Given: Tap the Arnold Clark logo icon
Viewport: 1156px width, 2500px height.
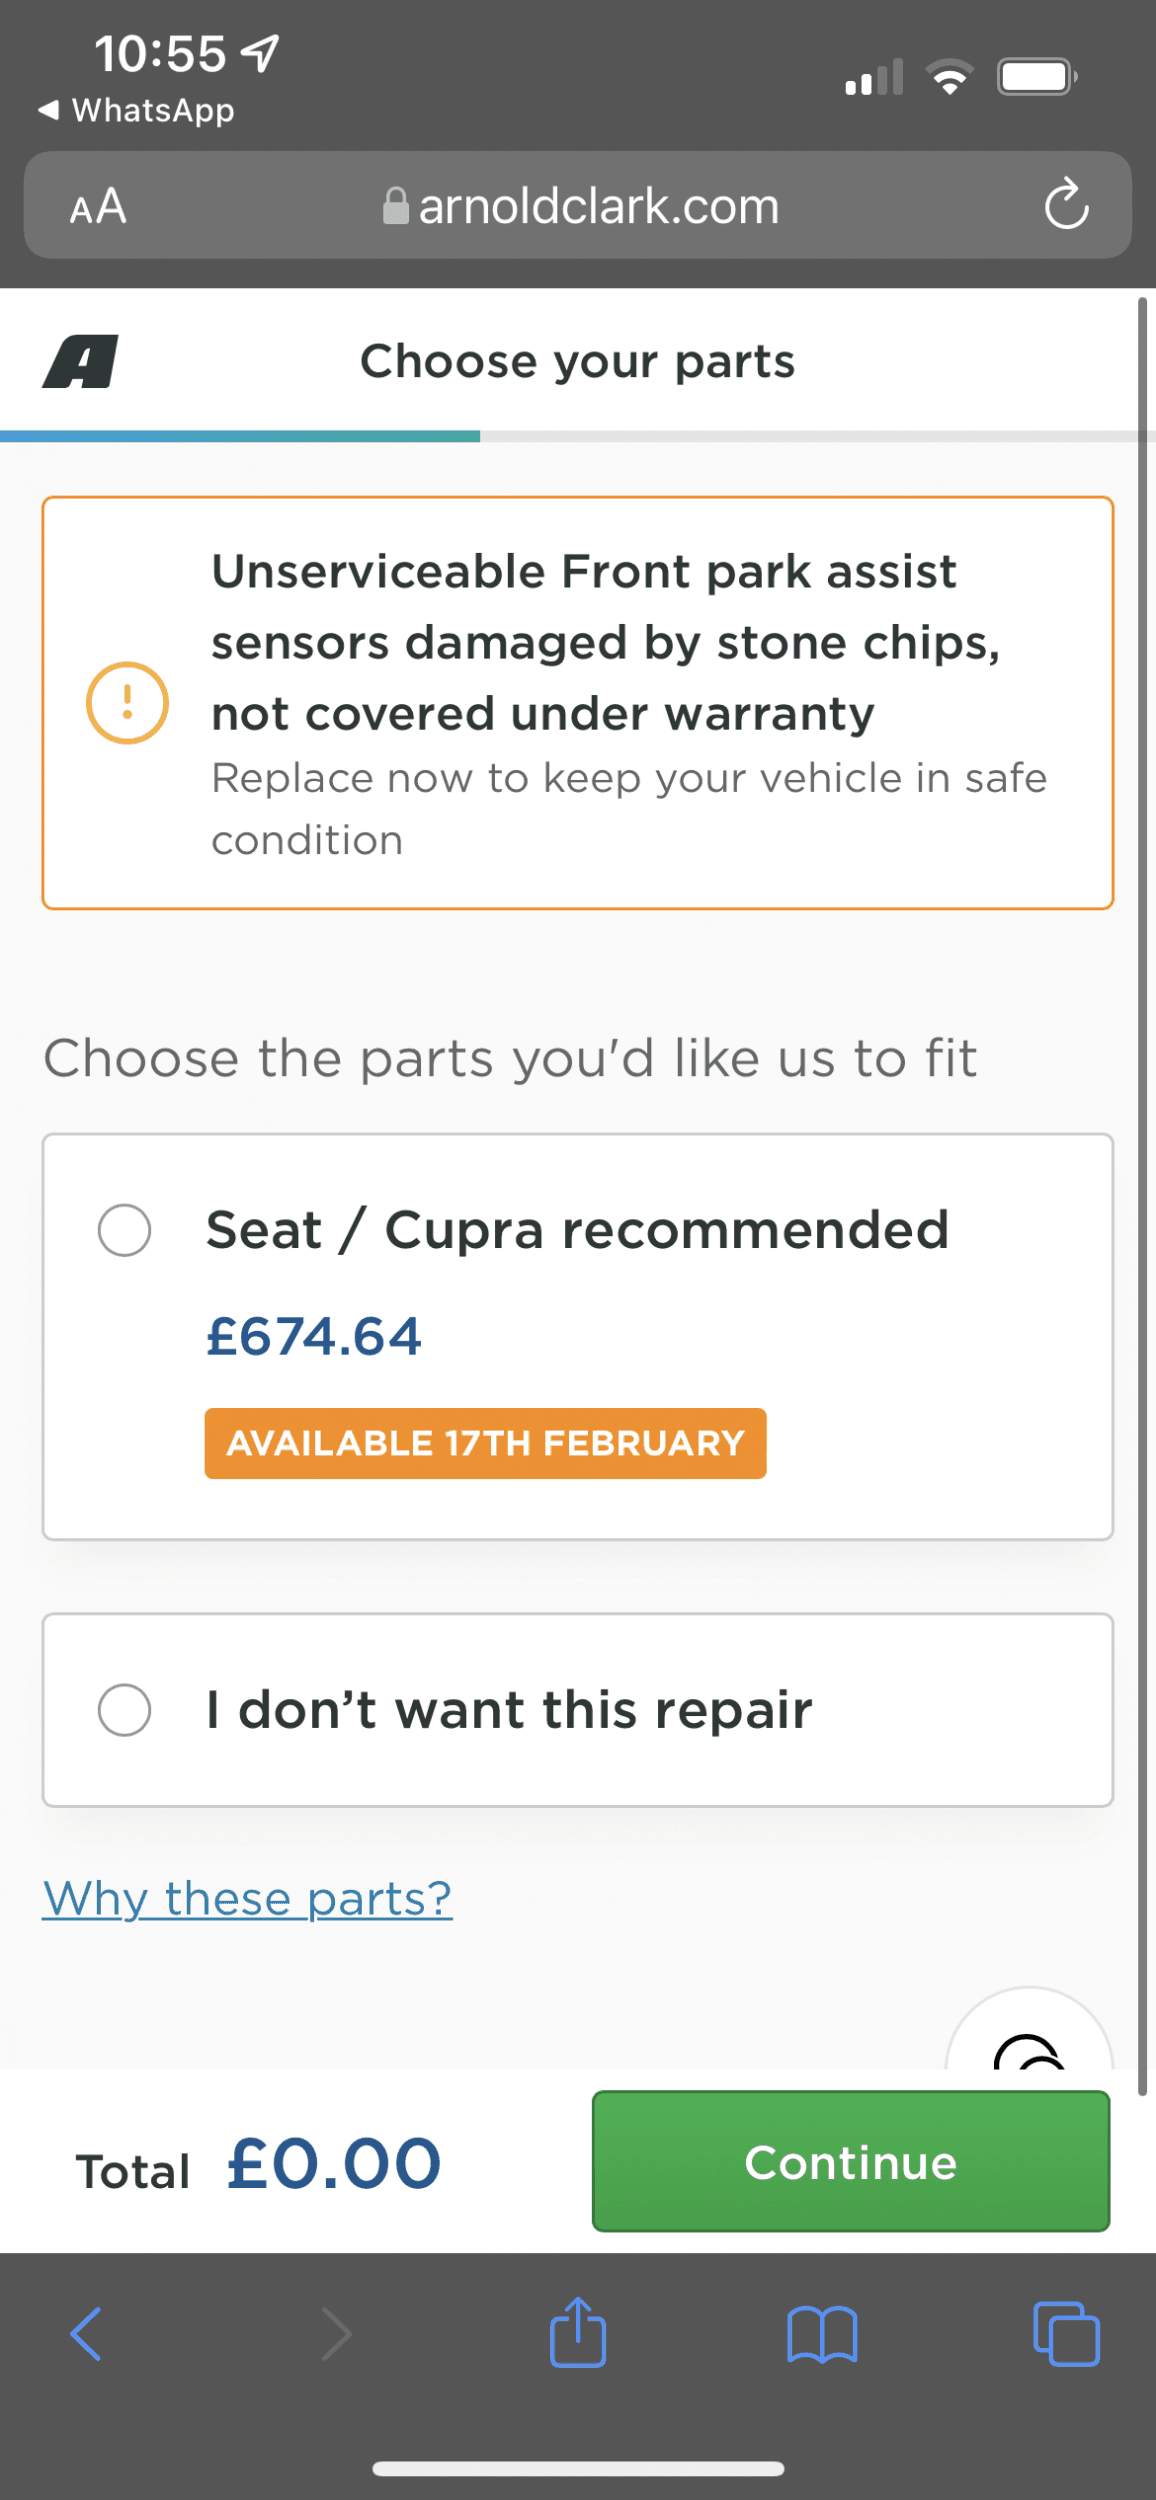Looking at the screenshot, I should coord(80,361).
